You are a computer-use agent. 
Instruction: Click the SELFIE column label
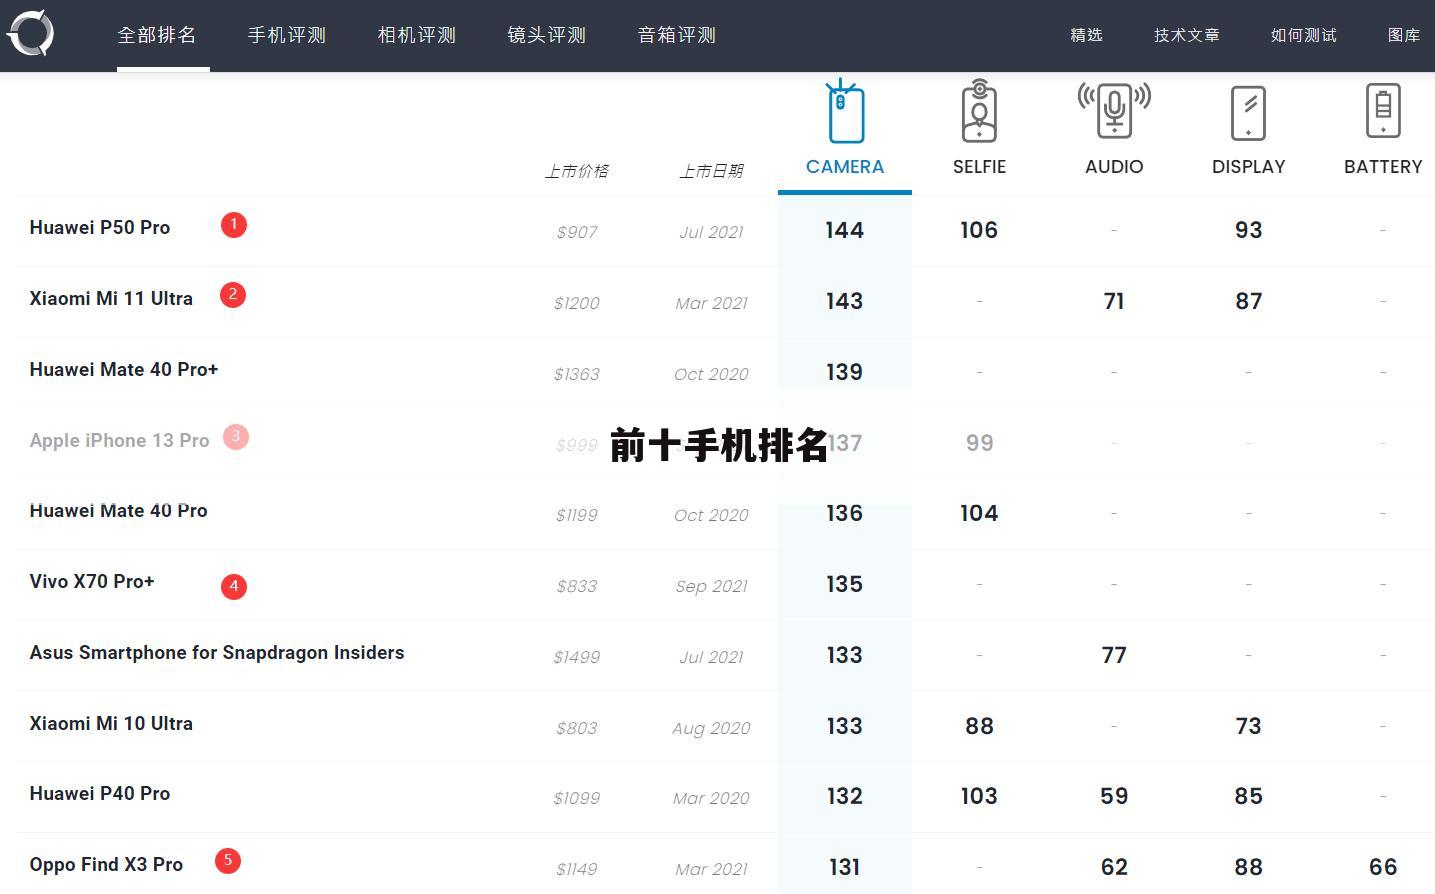tap(979, 167)
